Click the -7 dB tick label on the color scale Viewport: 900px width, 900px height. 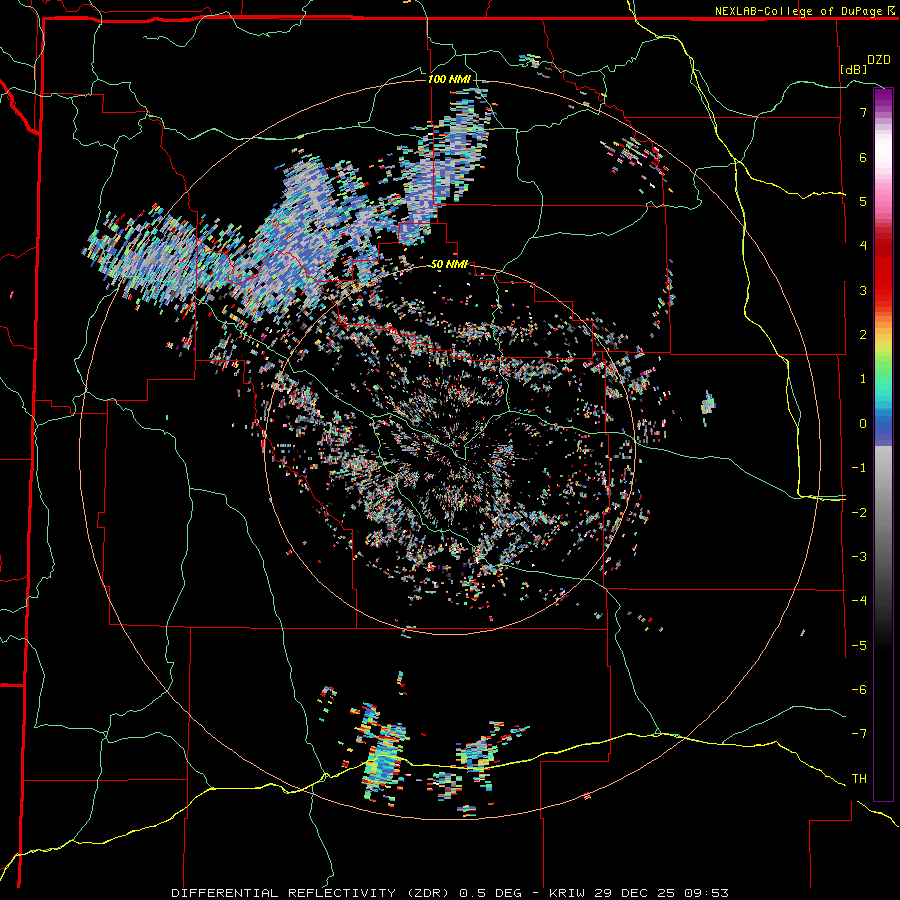point(859,734)
